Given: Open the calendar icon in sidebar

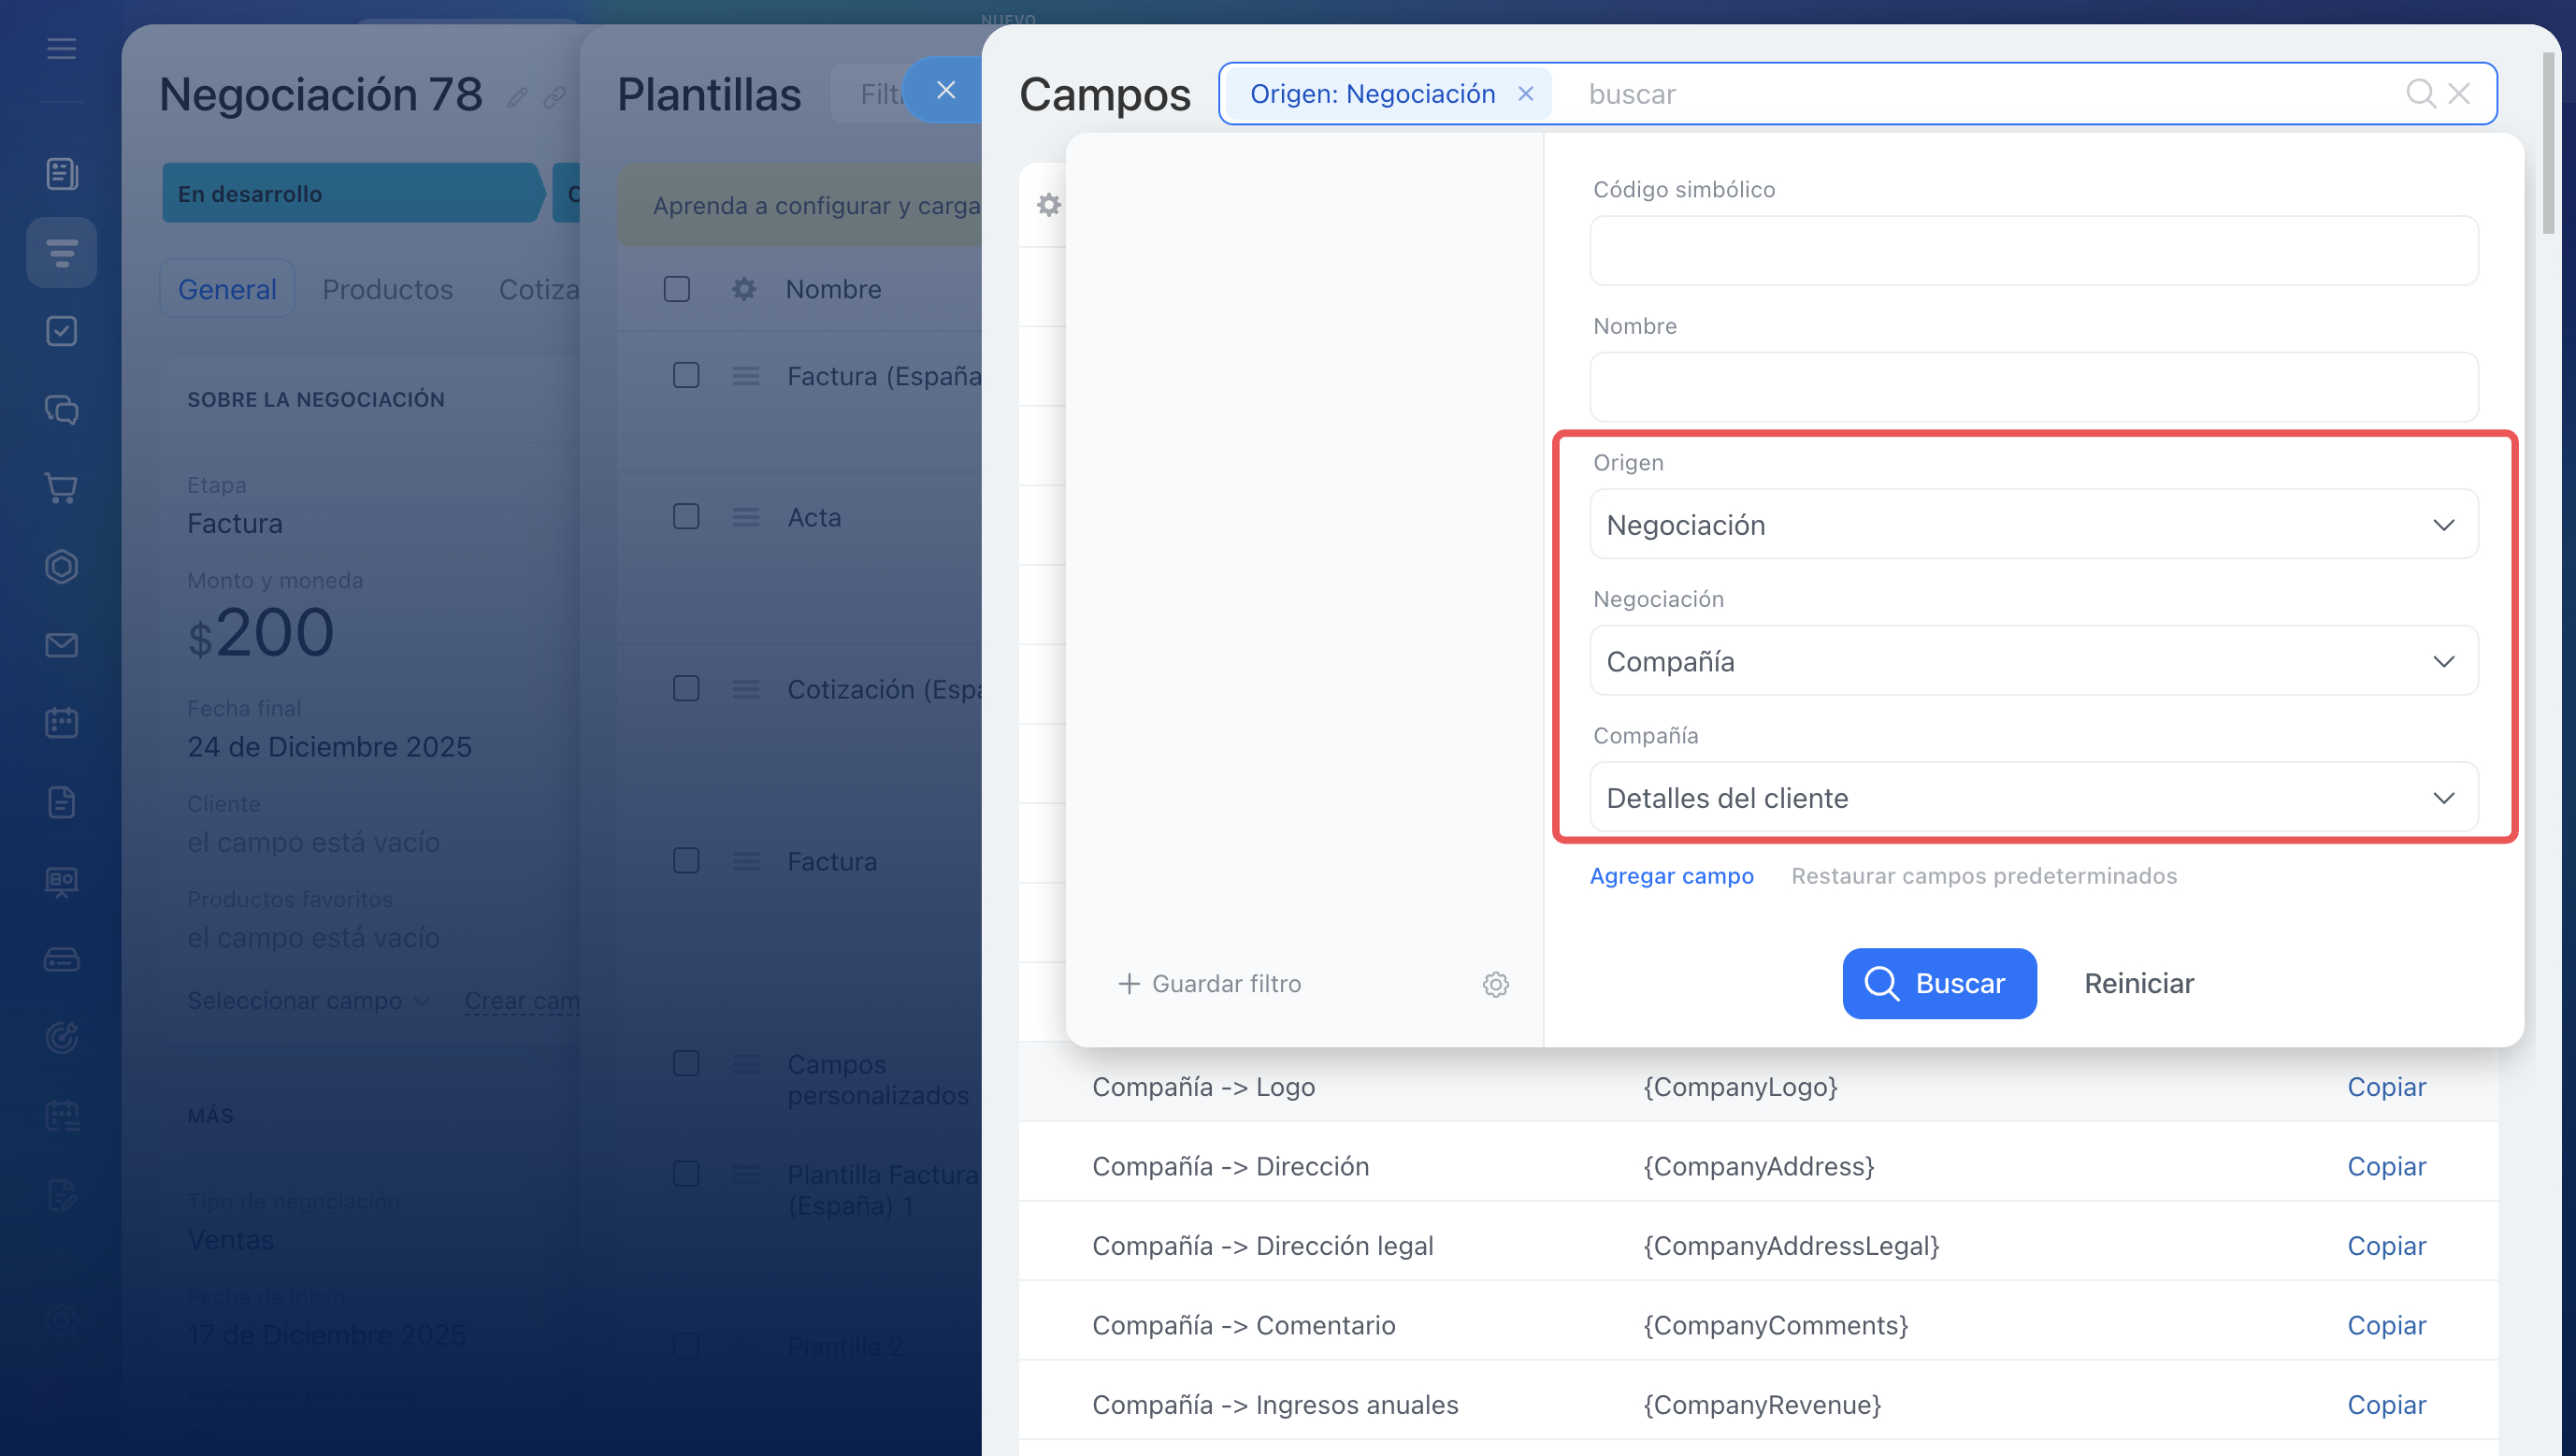Looking at the screenshot, I should pos(61,723).
